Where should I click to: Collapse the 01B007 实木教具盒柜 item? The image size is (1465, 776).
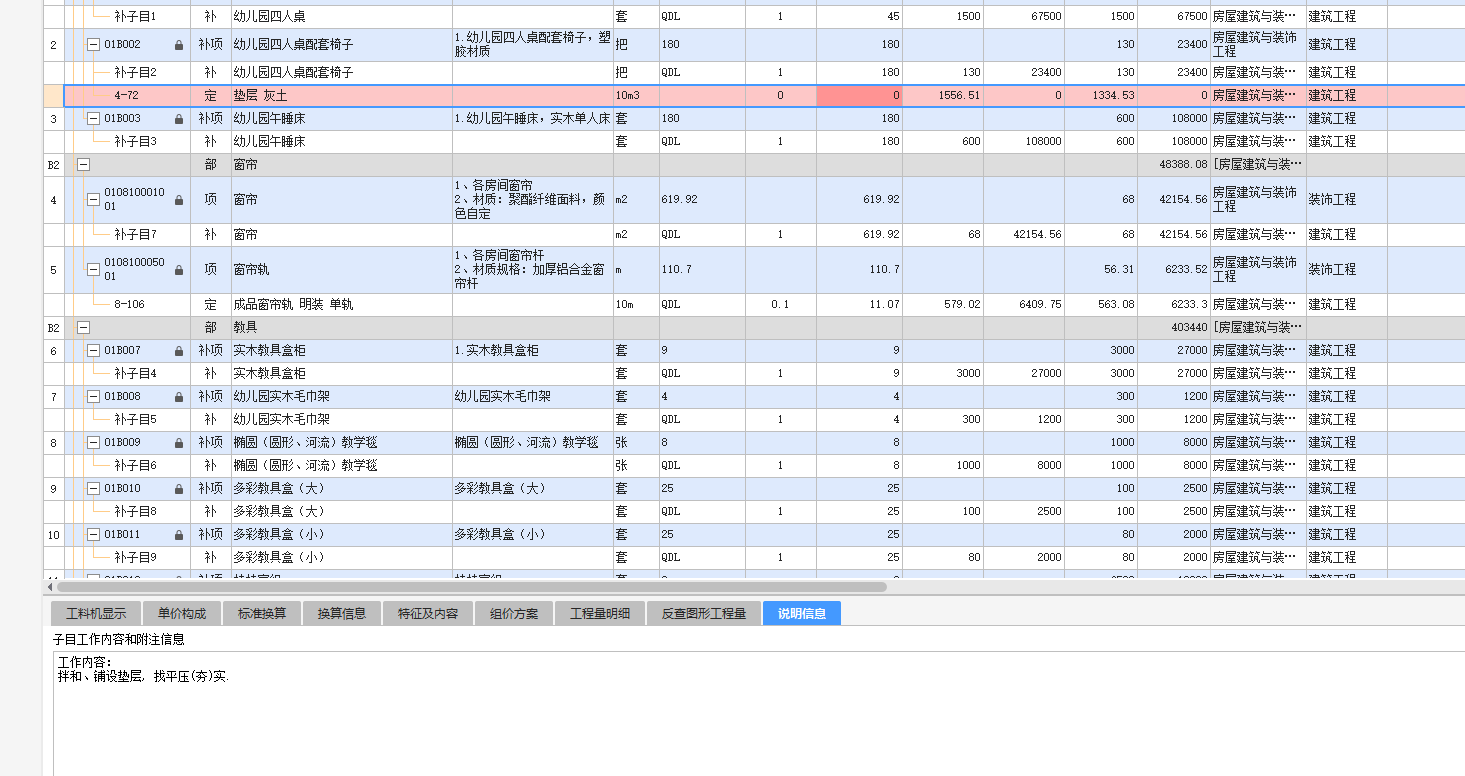[93, 351]
